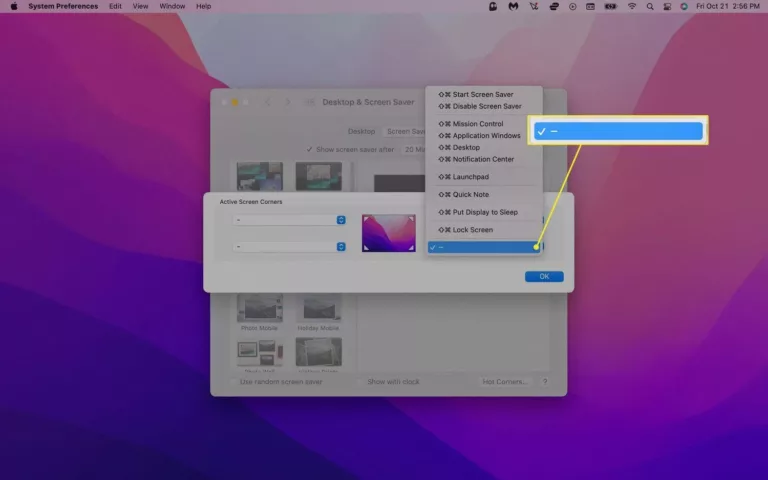Choose Start Screen Saver option

pyautogui.click(x=484, y=95)
